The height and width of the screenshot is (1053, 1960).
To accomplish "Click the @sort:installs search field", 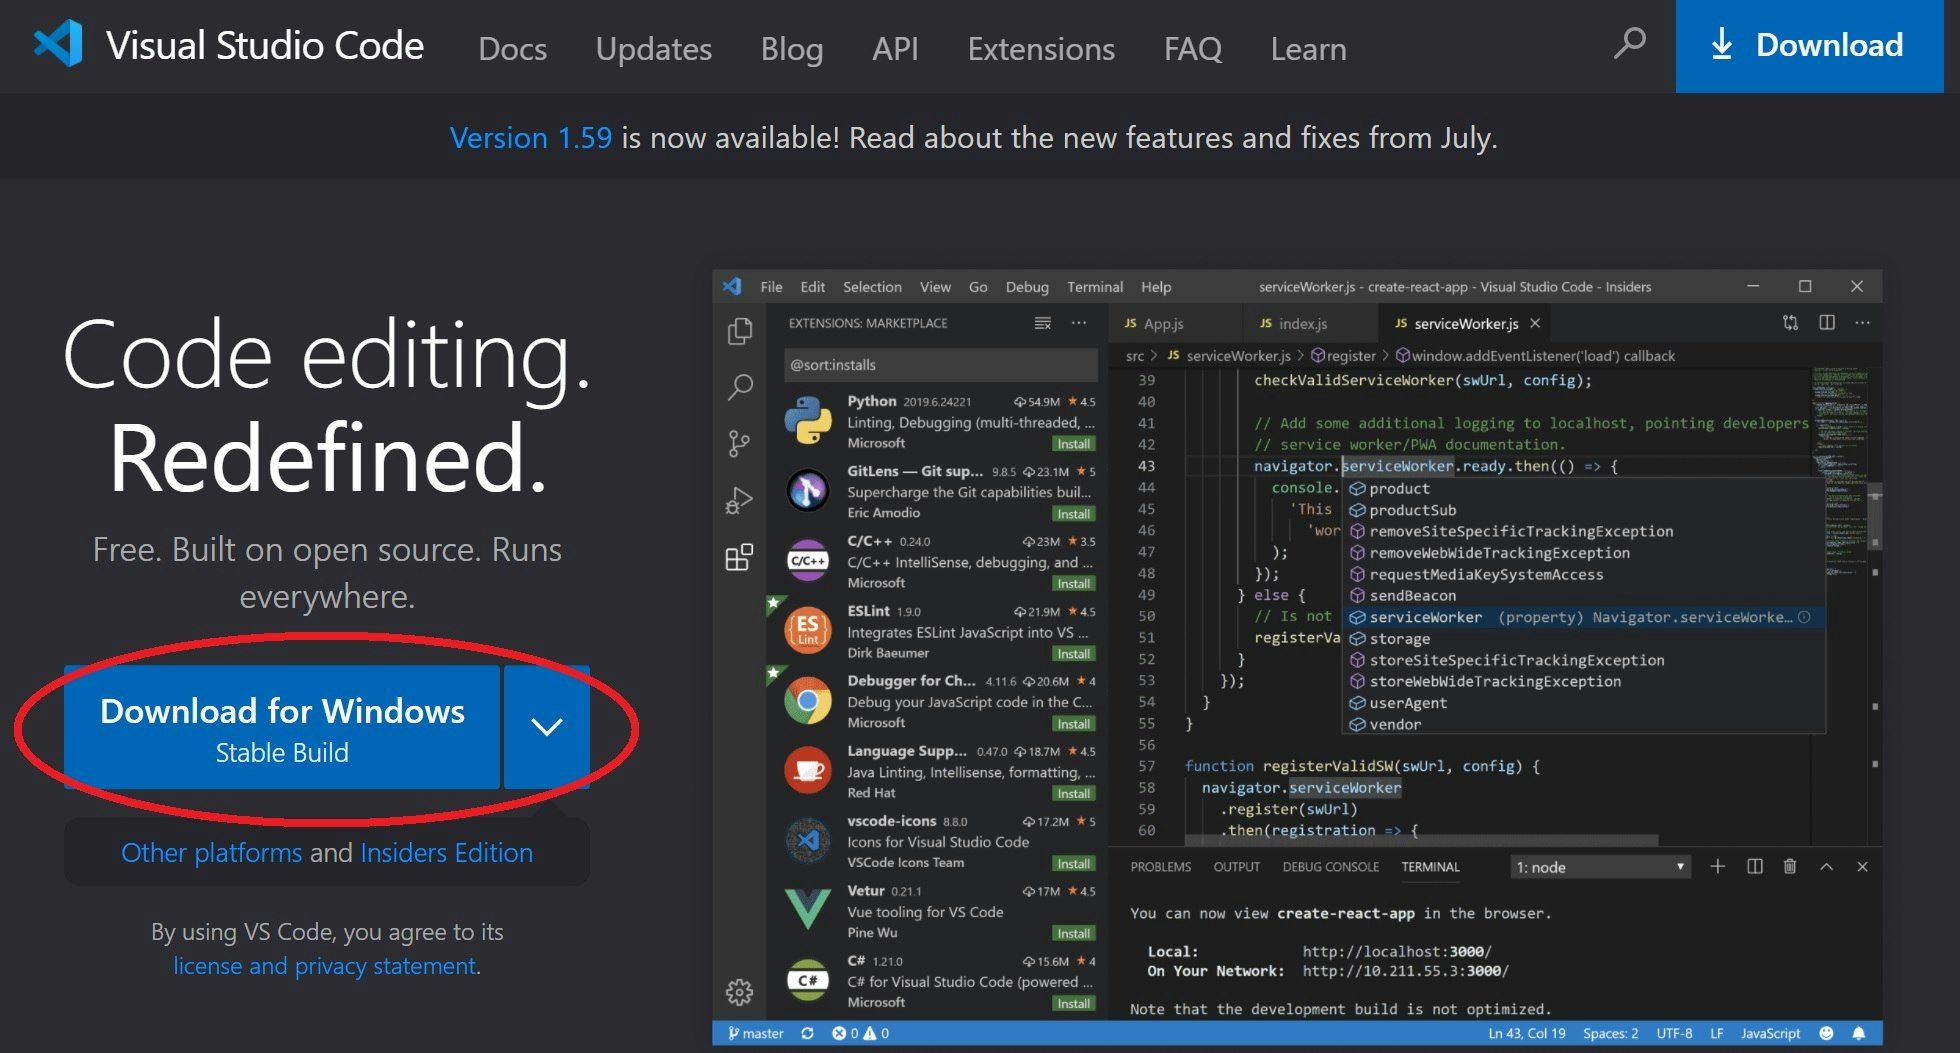I will coord(940,365).
